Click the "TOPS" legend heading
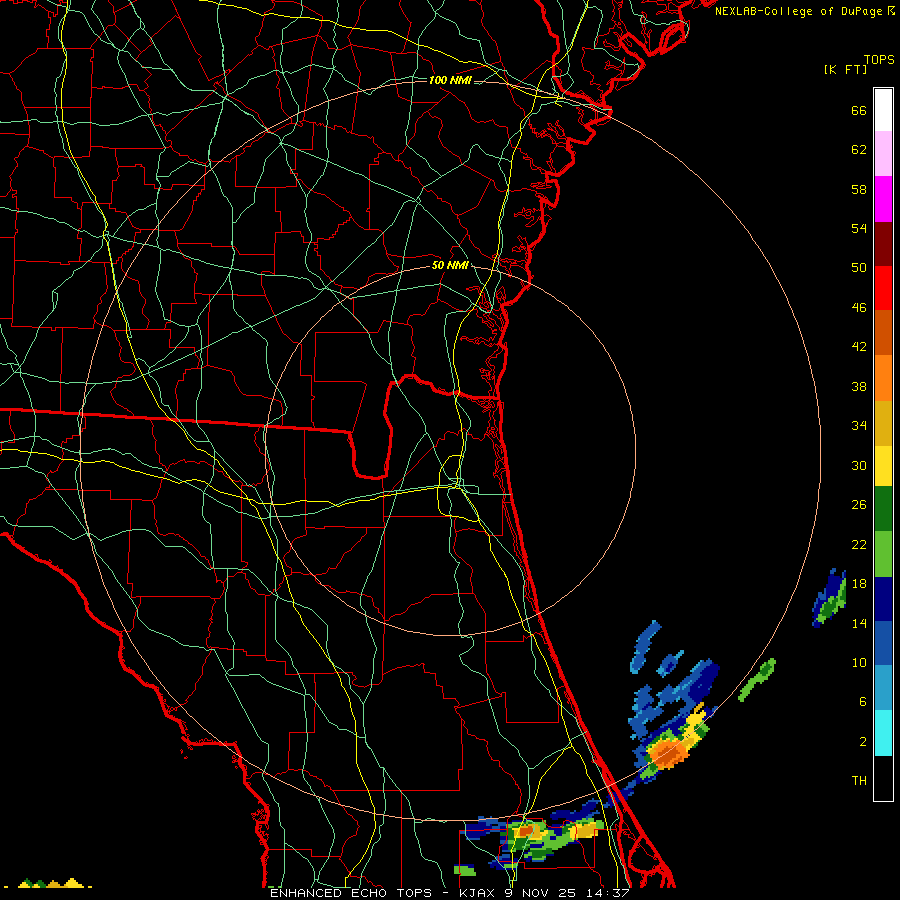 point(879,60)
